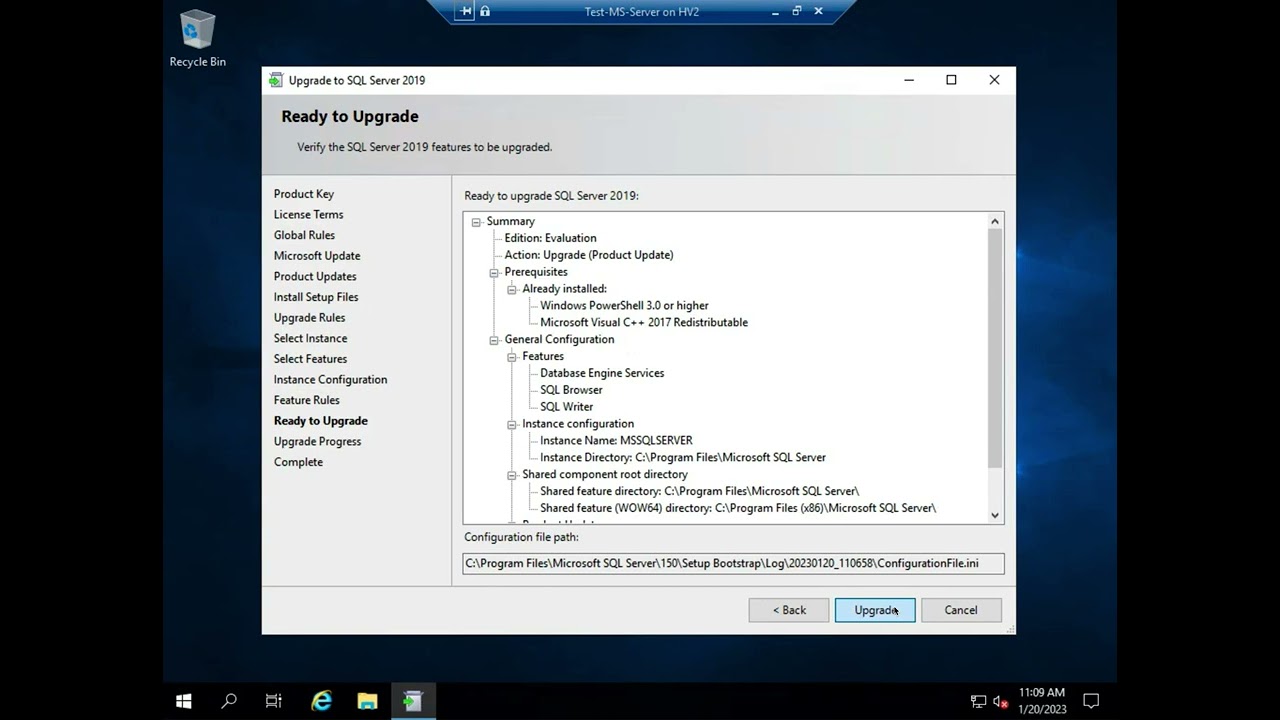Go back with the Back button

[x=789, y=610]
